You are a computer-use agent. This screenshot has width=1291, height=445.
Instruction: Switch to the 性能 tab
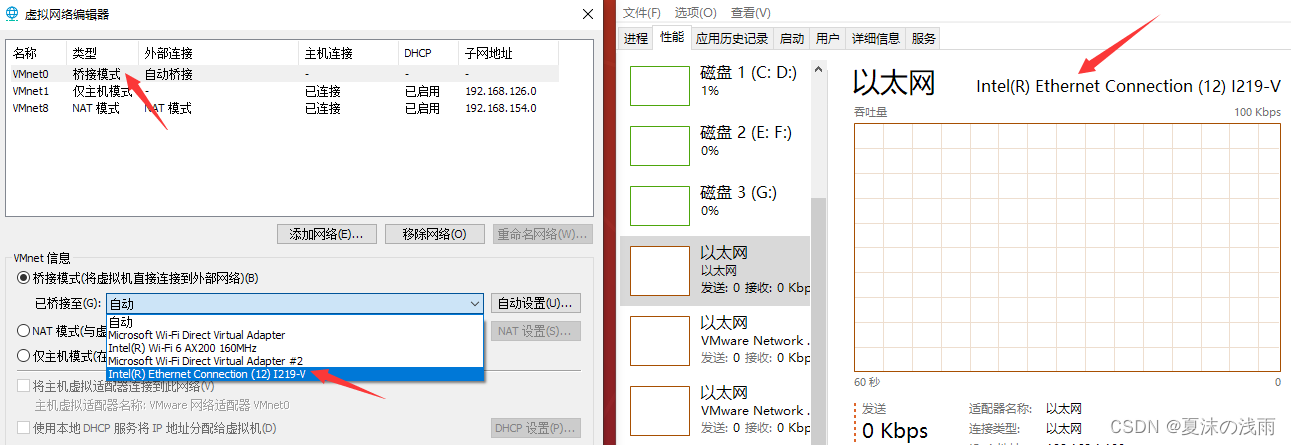673,38
